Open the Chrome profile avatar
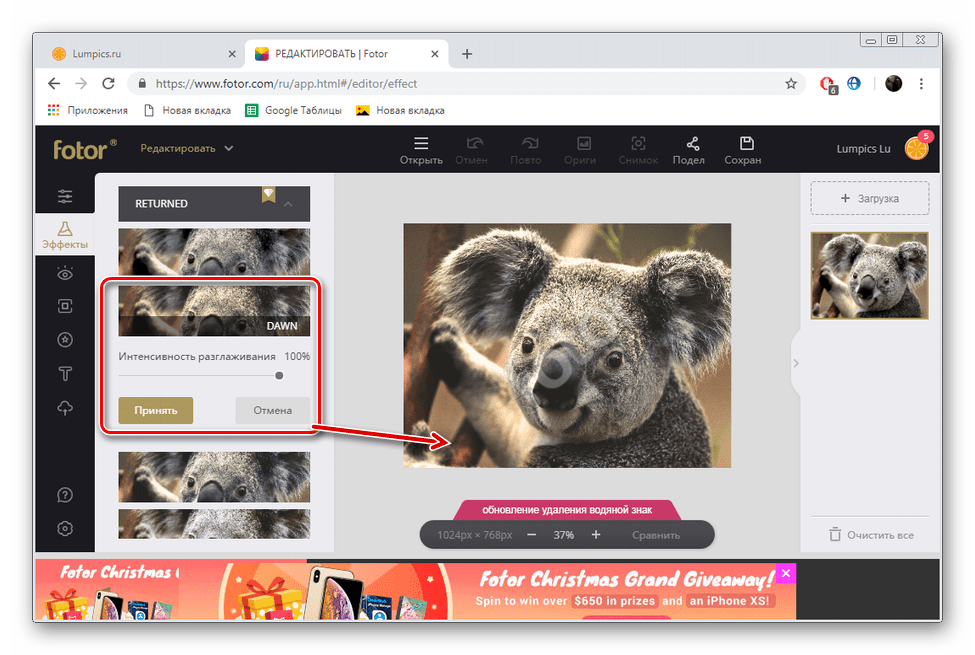Image resolution: width=975 pixels, height=655 pixels. point(894,83)
